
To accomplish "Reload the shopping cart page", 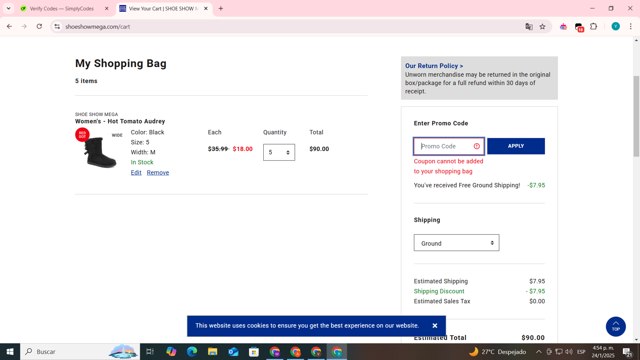I will [x=39, y=27].
